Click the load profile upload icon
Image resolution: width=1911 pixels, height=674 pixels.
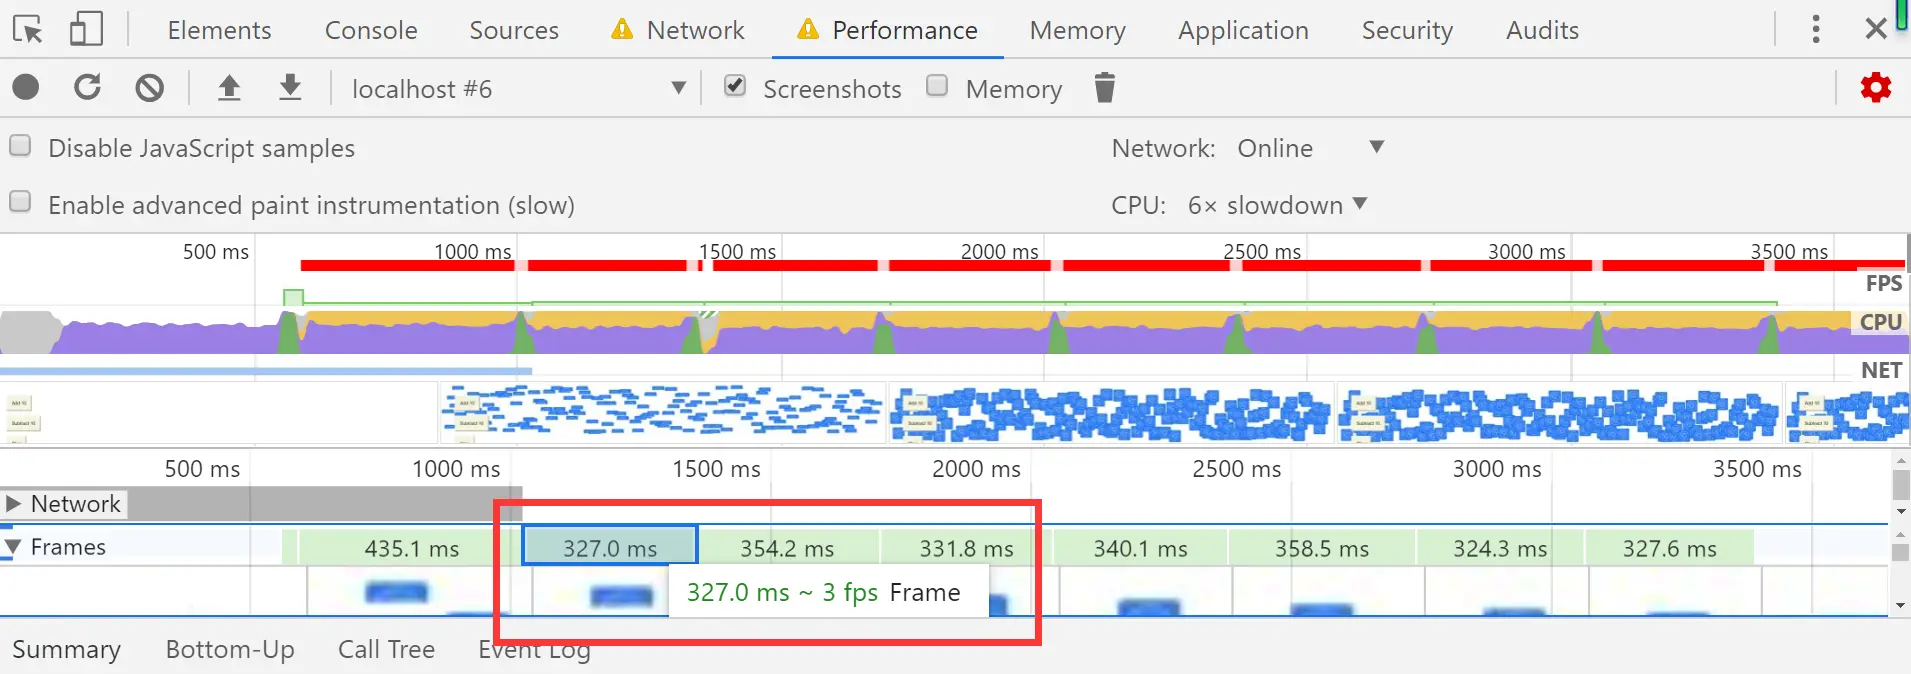(229, 88)
